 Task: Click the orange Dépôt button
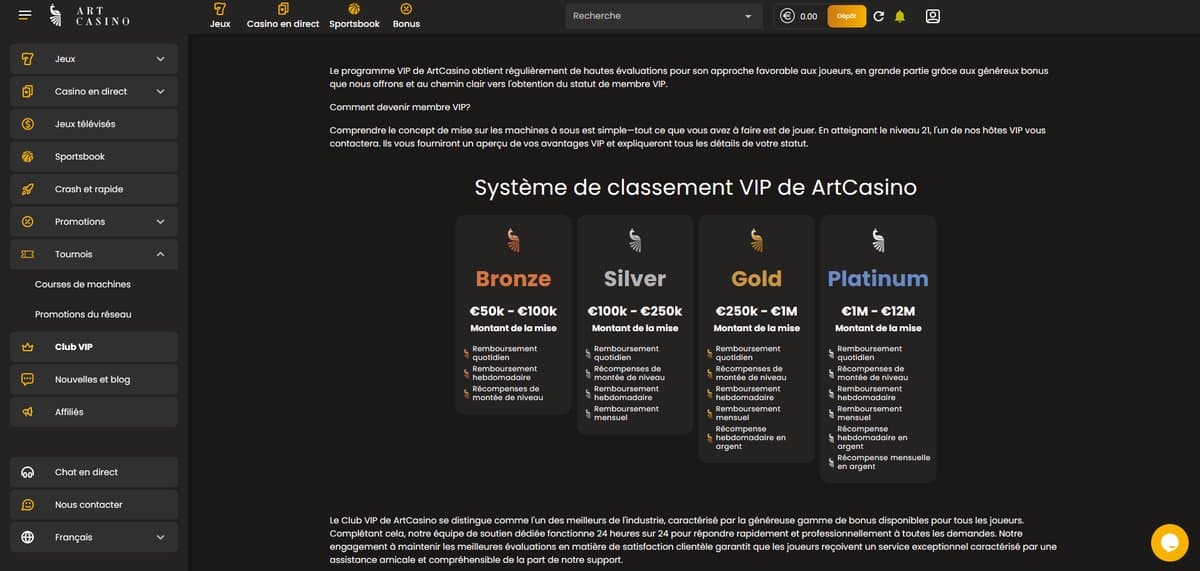846,16
